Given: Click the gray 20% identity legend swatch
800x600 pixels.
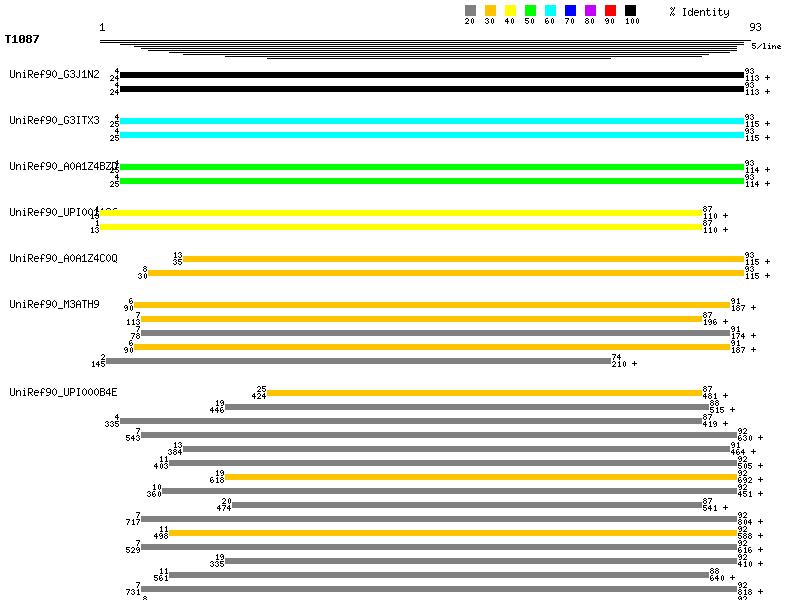Looking at the screenshot, I should coord(470,11).
